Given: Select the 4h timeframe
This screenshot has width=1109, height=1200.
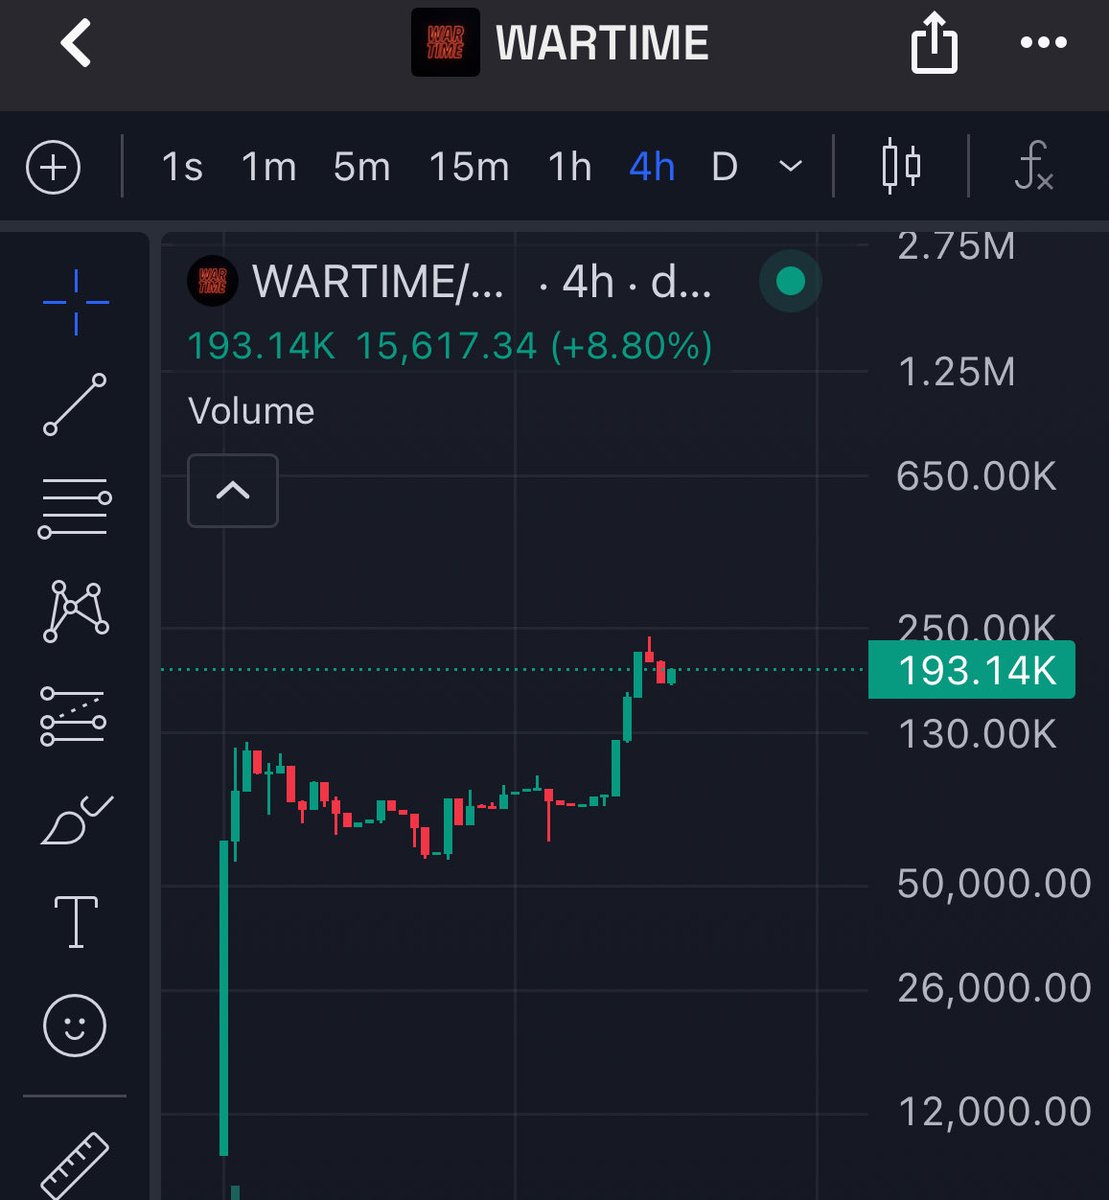Looking at the screenshot, I should pyautogui.click(x=652, y=167).
